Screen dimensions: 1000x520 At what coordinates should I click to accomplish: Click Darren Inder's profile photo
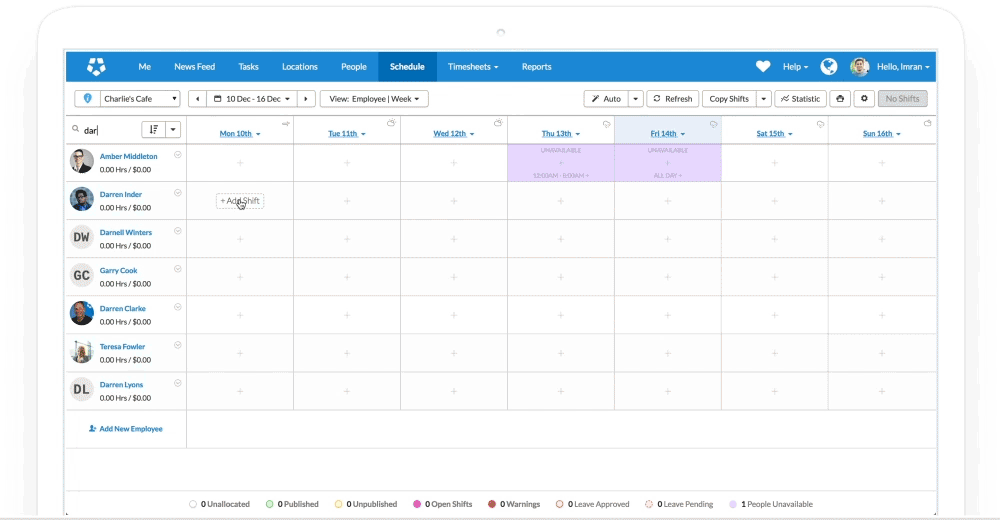(82, 199)
